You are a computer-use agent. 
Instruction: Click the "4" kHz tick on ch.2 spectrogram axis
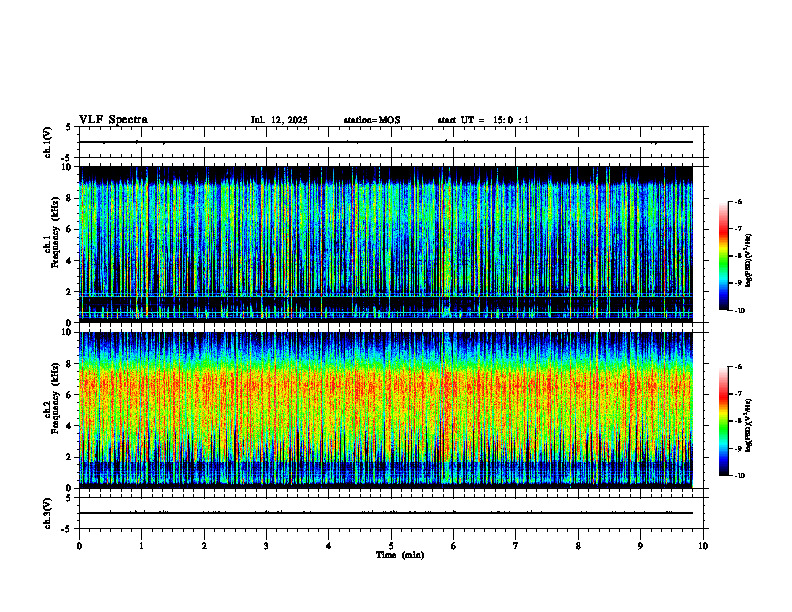tap(70, 426)
